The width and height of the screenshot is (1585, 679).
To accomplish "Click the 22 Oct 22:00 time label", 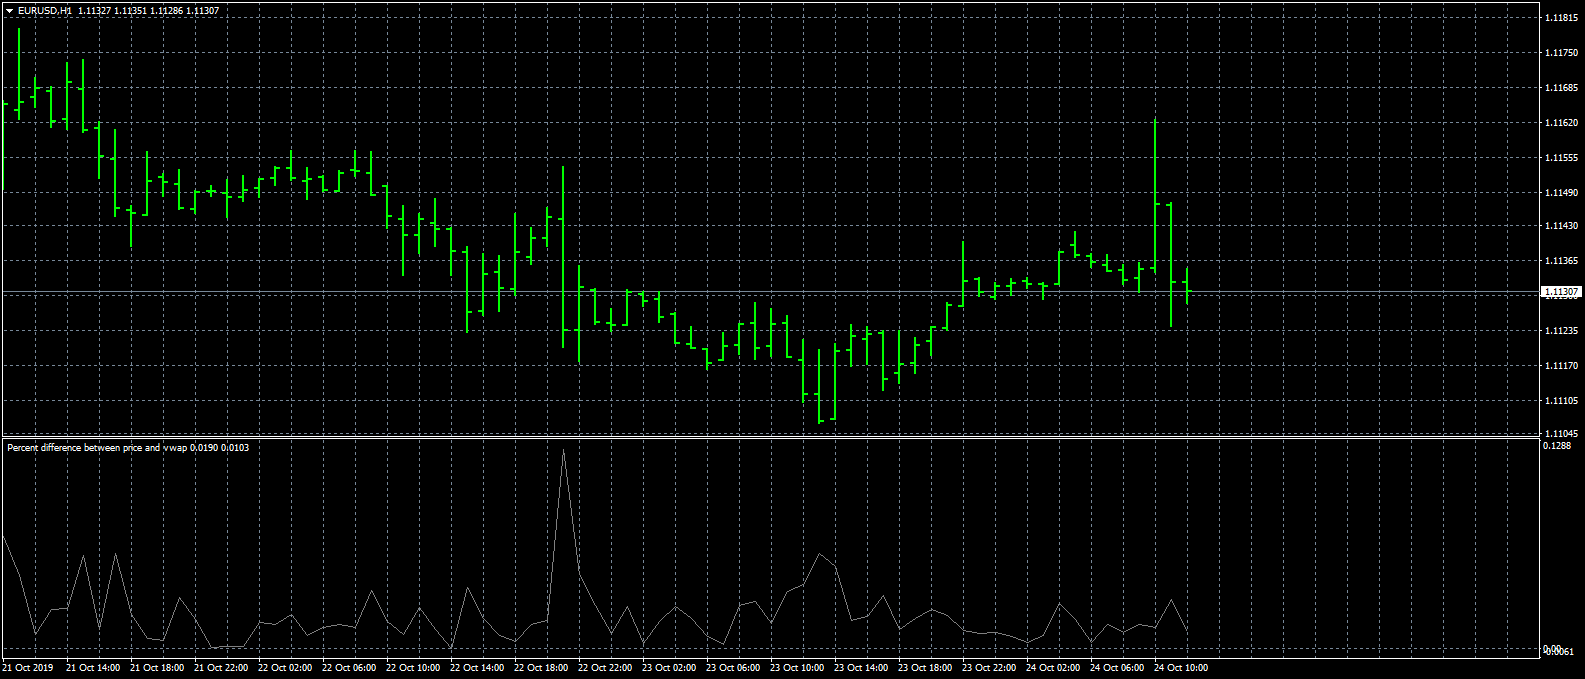I will (x=605, y=667).
